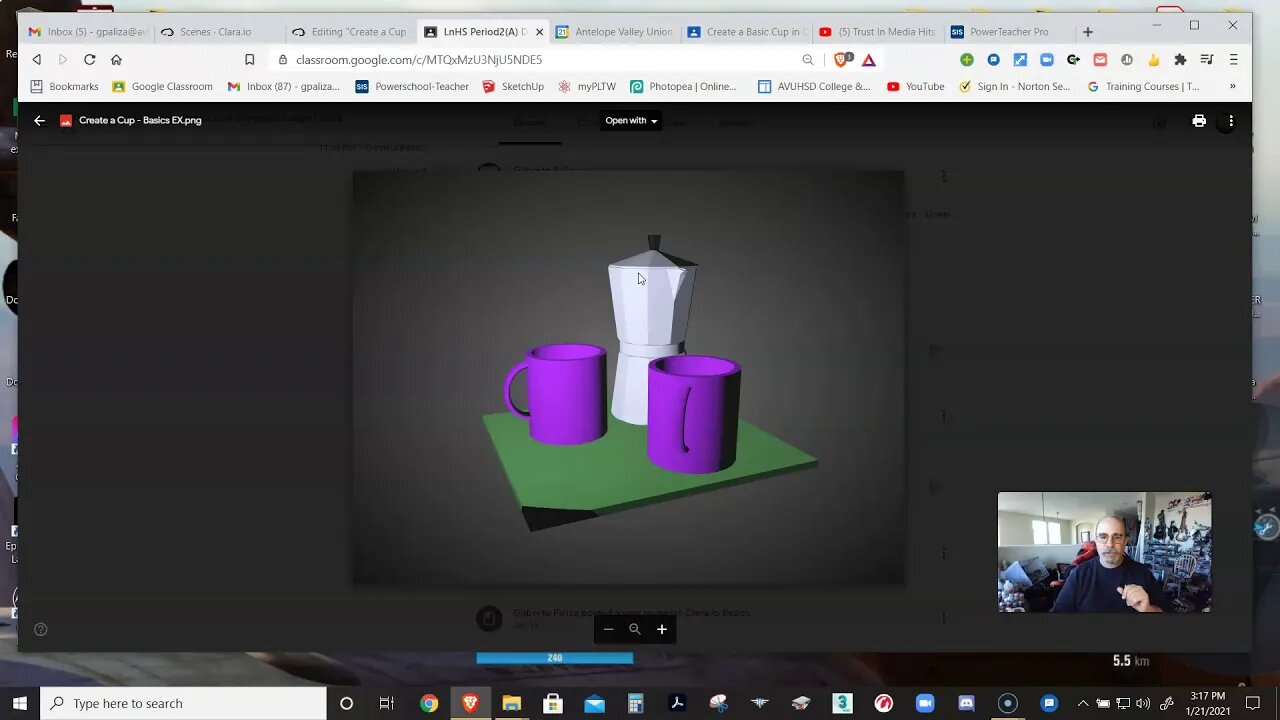Open File Explorer from the taskbar
The image size is (1280, 720).
pyautogui.click(x=511, y=703)
